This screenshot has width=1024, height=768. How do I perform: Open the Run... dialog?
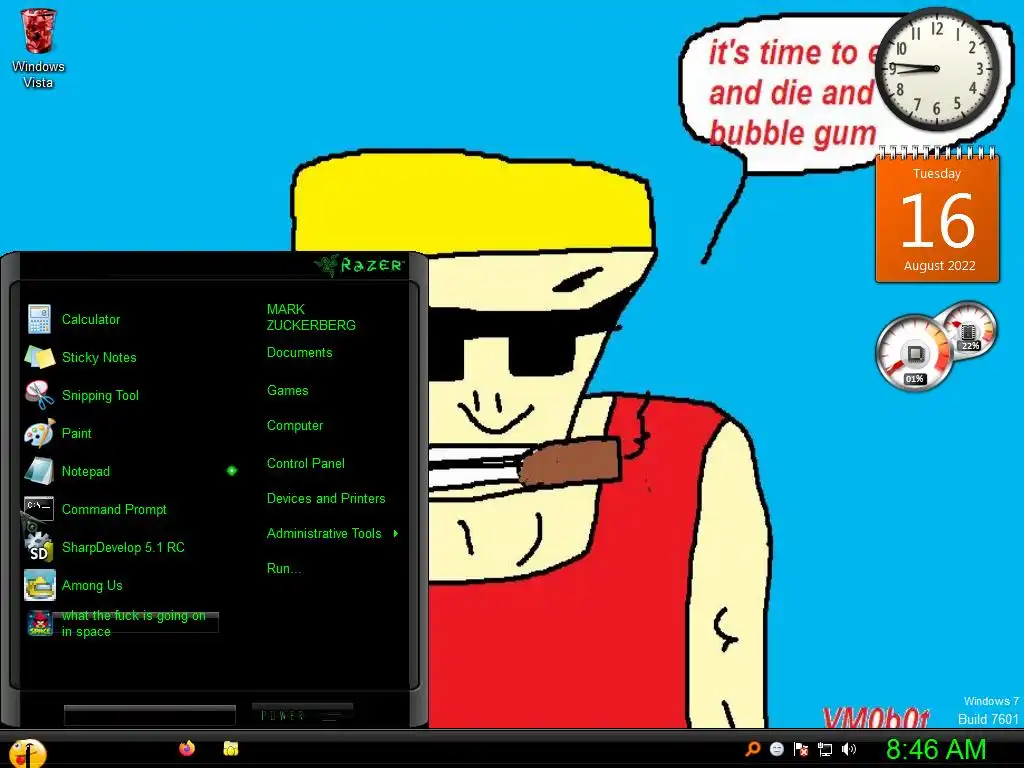284,568
